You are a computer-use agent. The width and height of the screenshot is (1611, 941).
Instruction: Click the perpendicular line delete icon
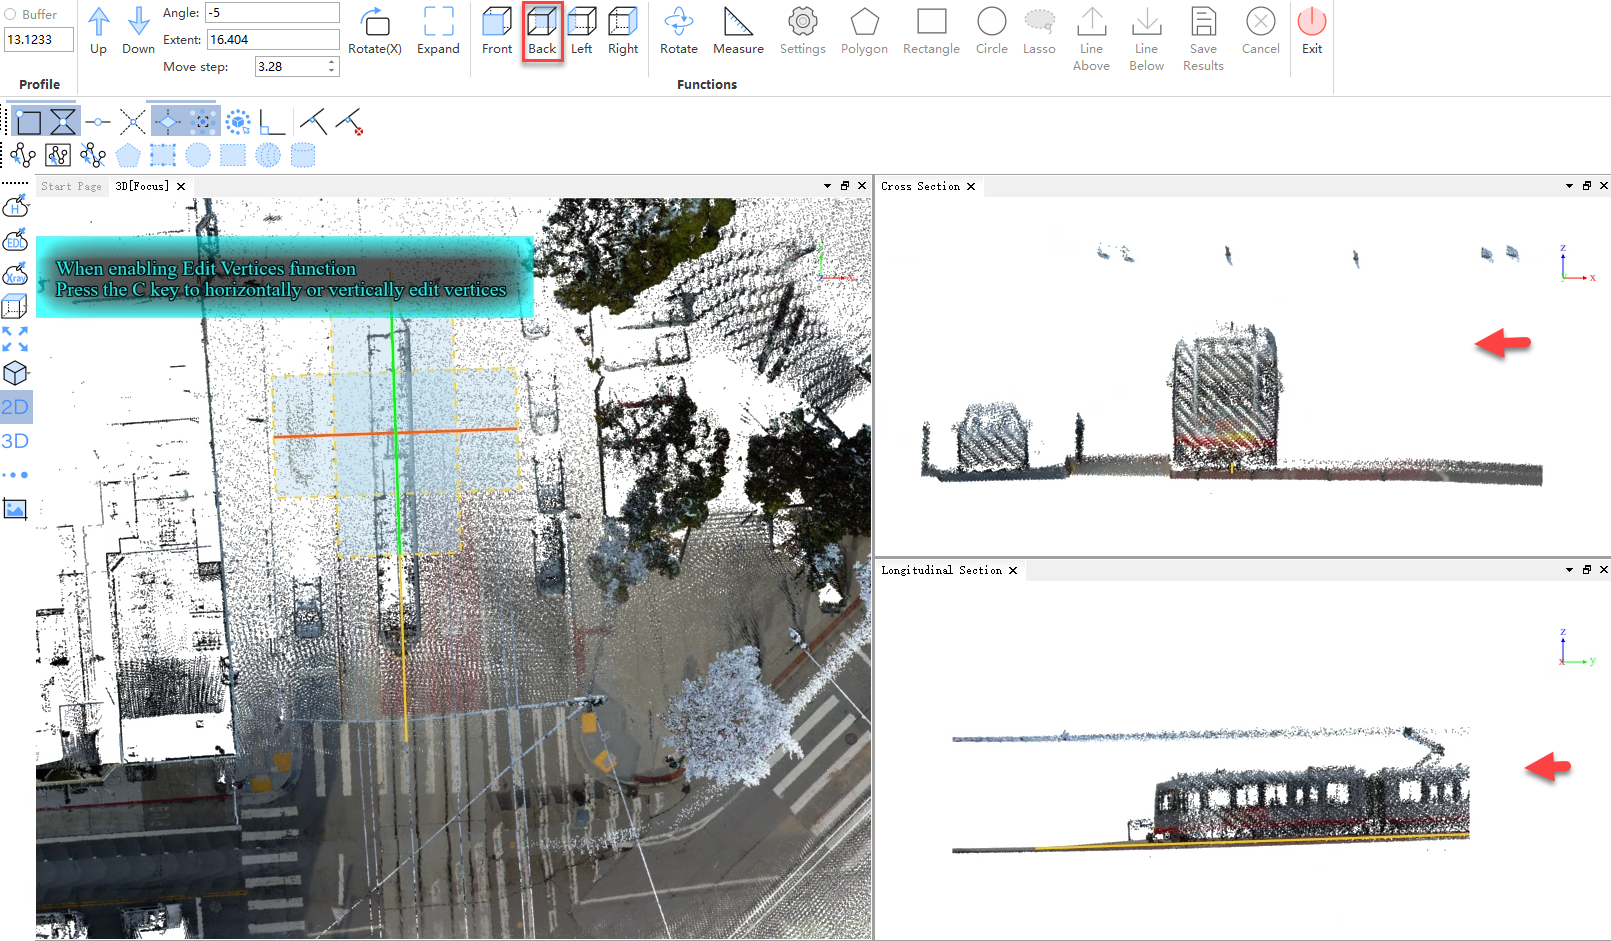349,122
